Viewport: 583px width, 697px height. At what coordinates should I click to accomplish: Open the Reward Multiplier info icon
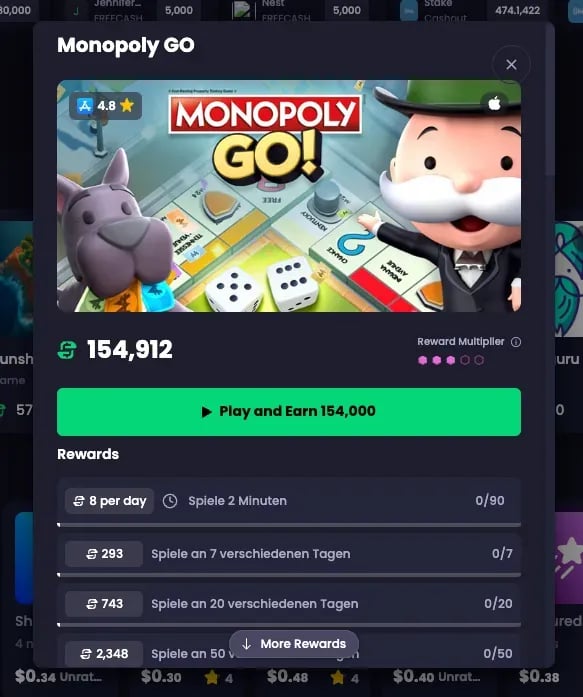pos(515,342)
